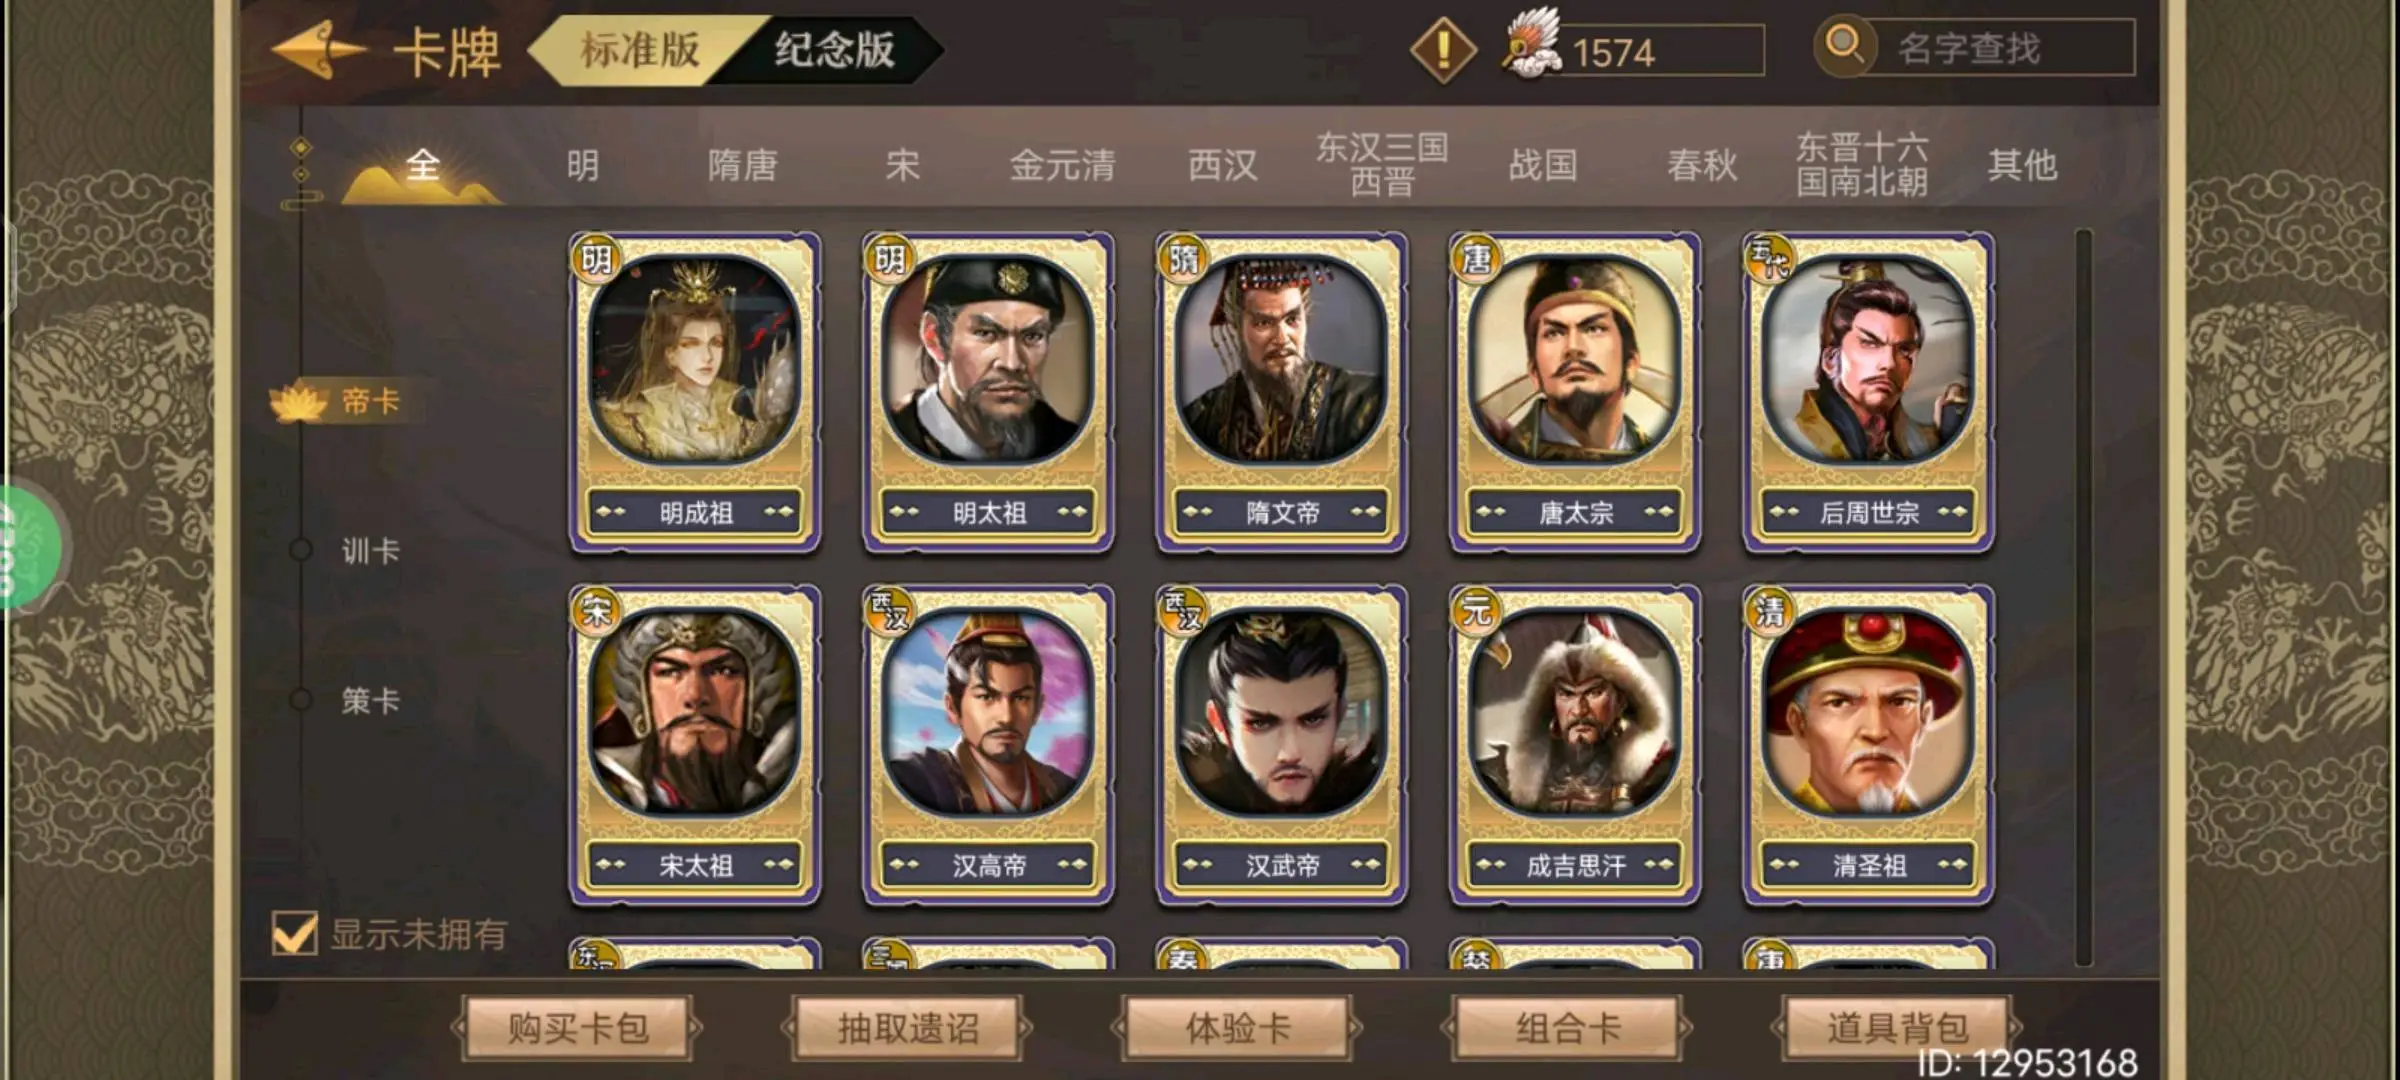Screen dimensions: 2400x1080
Task: Click the 购买卡包 button
Action: (x=578, y=1027)
